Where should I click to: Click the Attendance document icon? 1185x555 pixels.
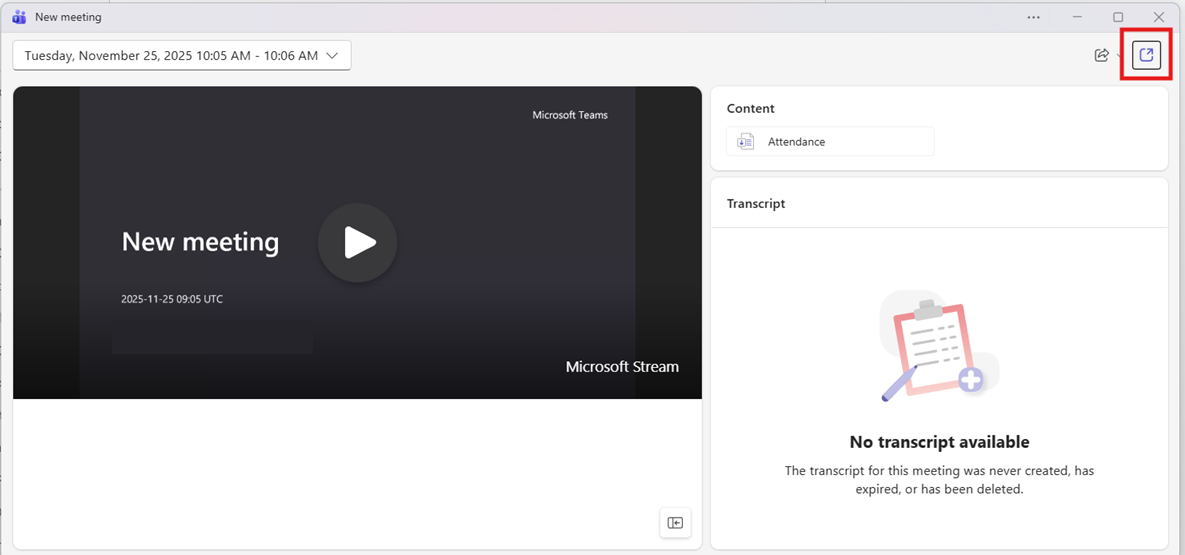click(x=745, y=142)
